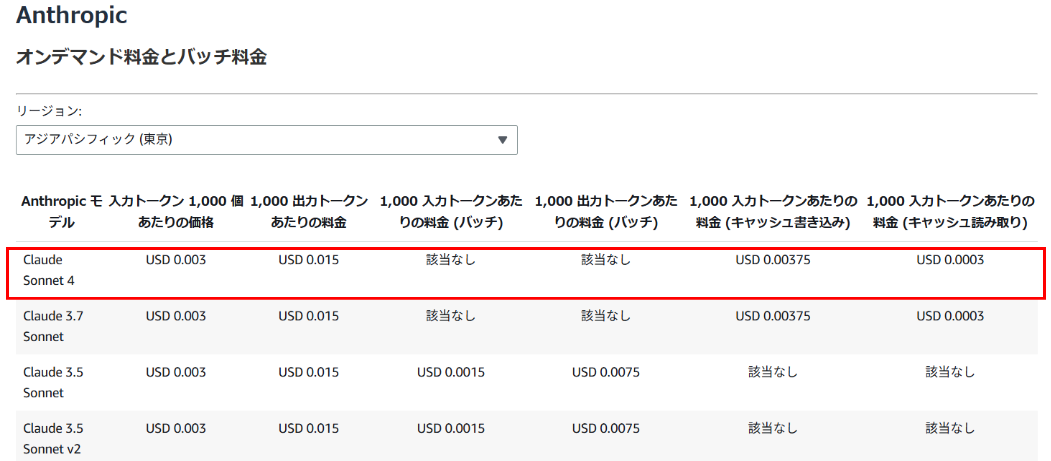Click the キャッシュ読み取り column header
The width and height of the screenshot is (1051, 461).
click(950, 212)
